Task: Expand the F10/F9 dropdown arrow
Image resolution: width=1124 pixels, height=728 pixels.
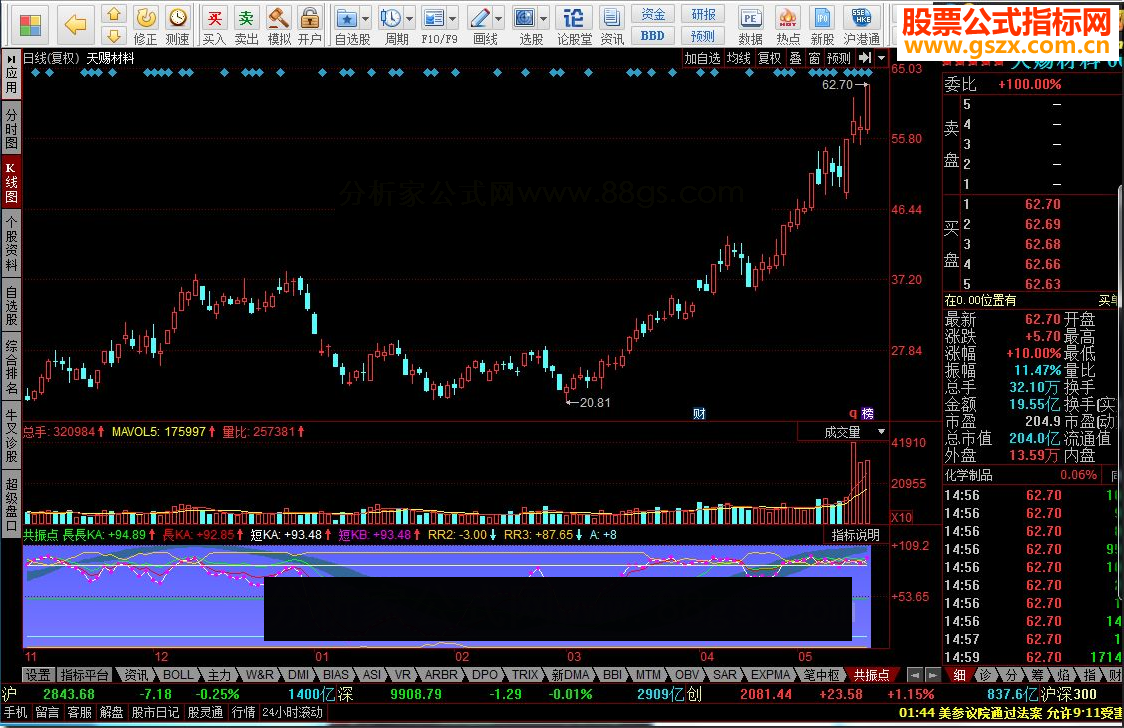Action: (x=453, y=19)
